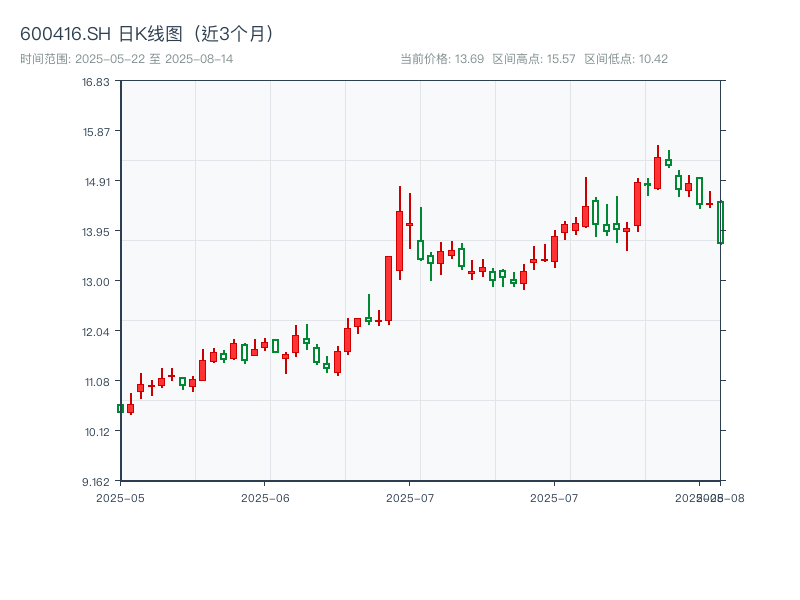800x600 pixels.
Task: Click the 区间低点: 10.42 label
Action: tap(626, 59)
